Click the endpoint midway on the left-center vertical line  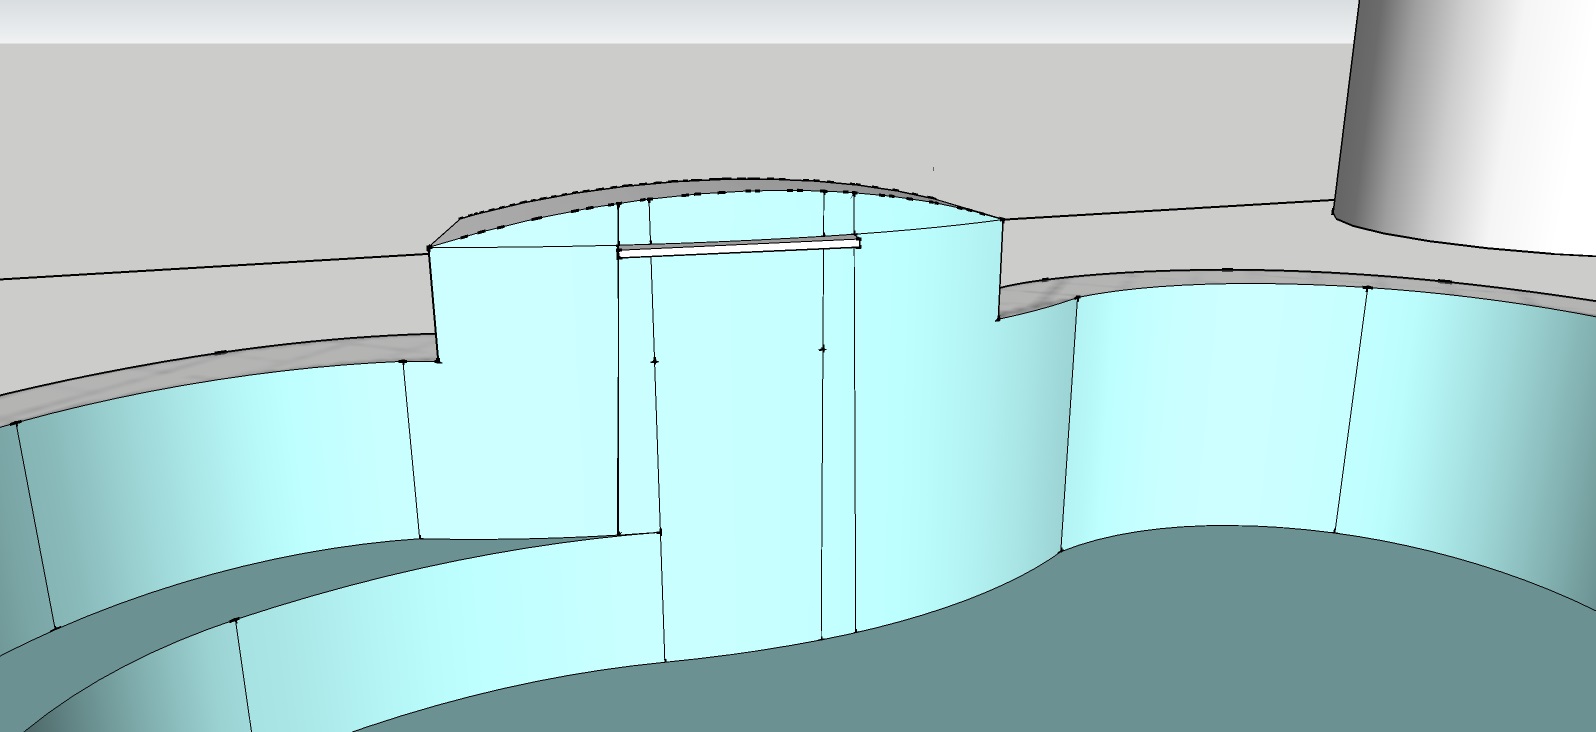point(655,360)
